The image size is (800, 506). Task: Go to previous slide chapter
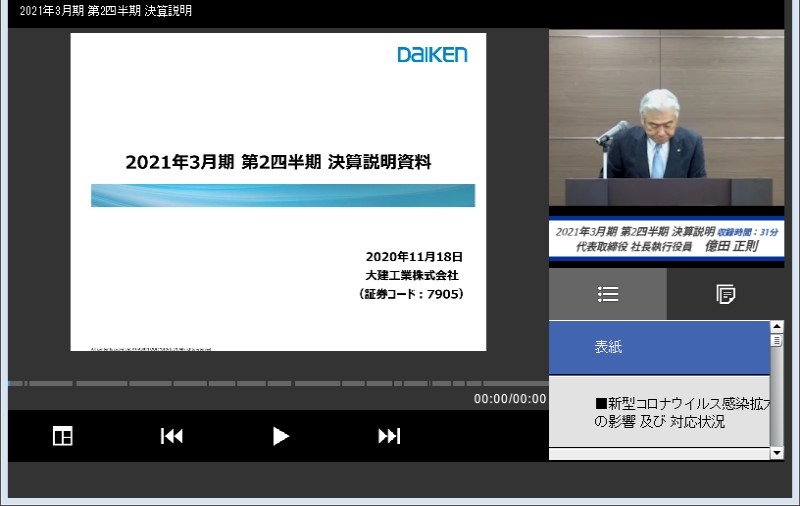[171, 436]
